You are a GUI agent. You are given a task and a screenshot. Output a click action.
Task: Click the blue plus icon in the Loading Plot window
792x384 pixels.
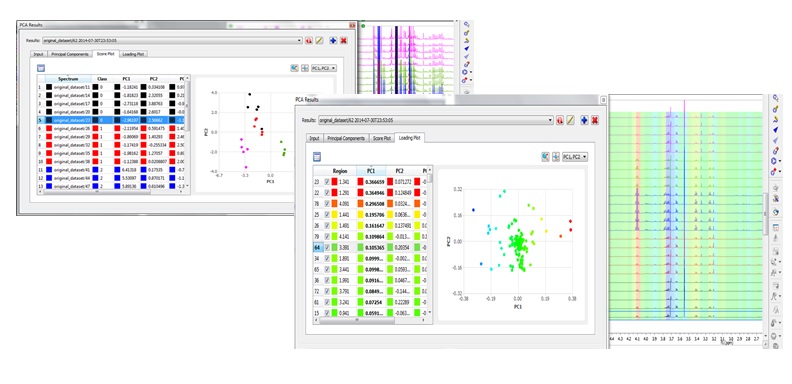click(x=584, y=120)
